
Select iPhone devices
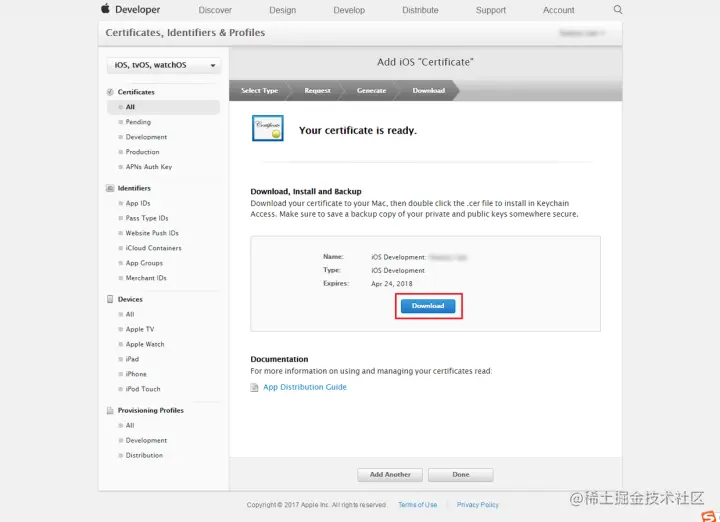click(x=136, y=374)
